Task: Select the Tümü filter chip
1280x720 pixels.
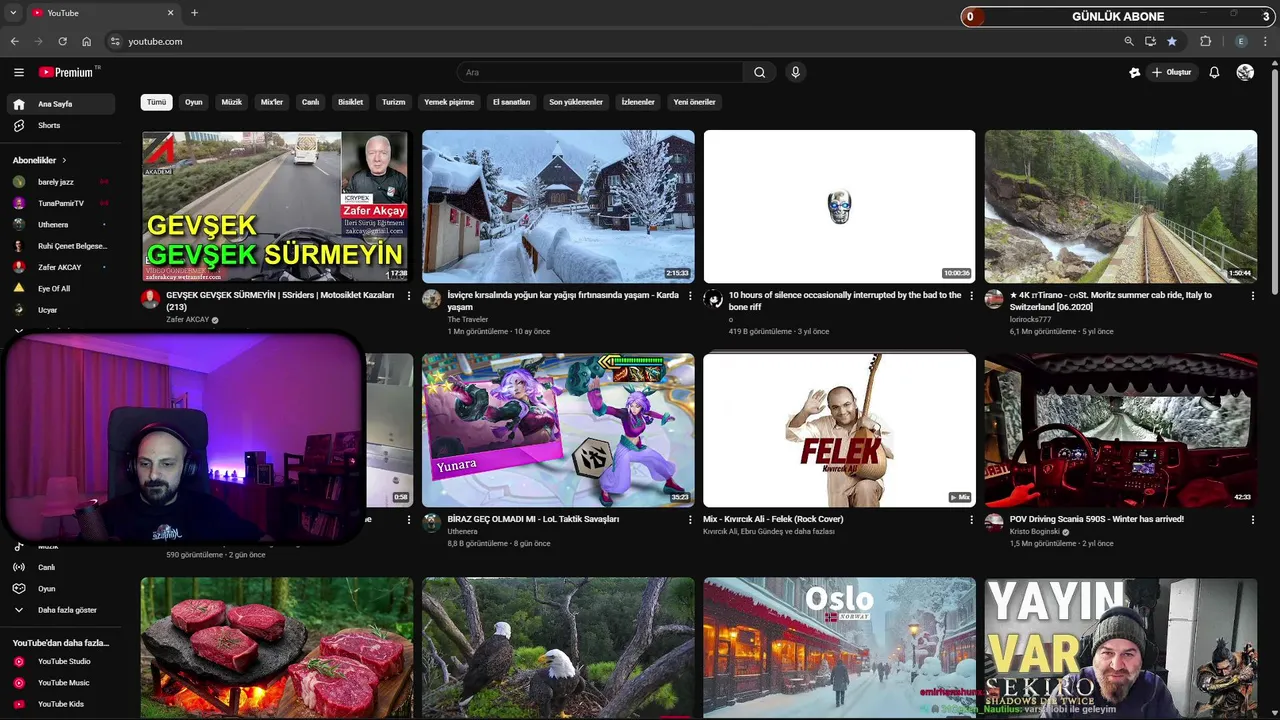Action: [156, 102]
